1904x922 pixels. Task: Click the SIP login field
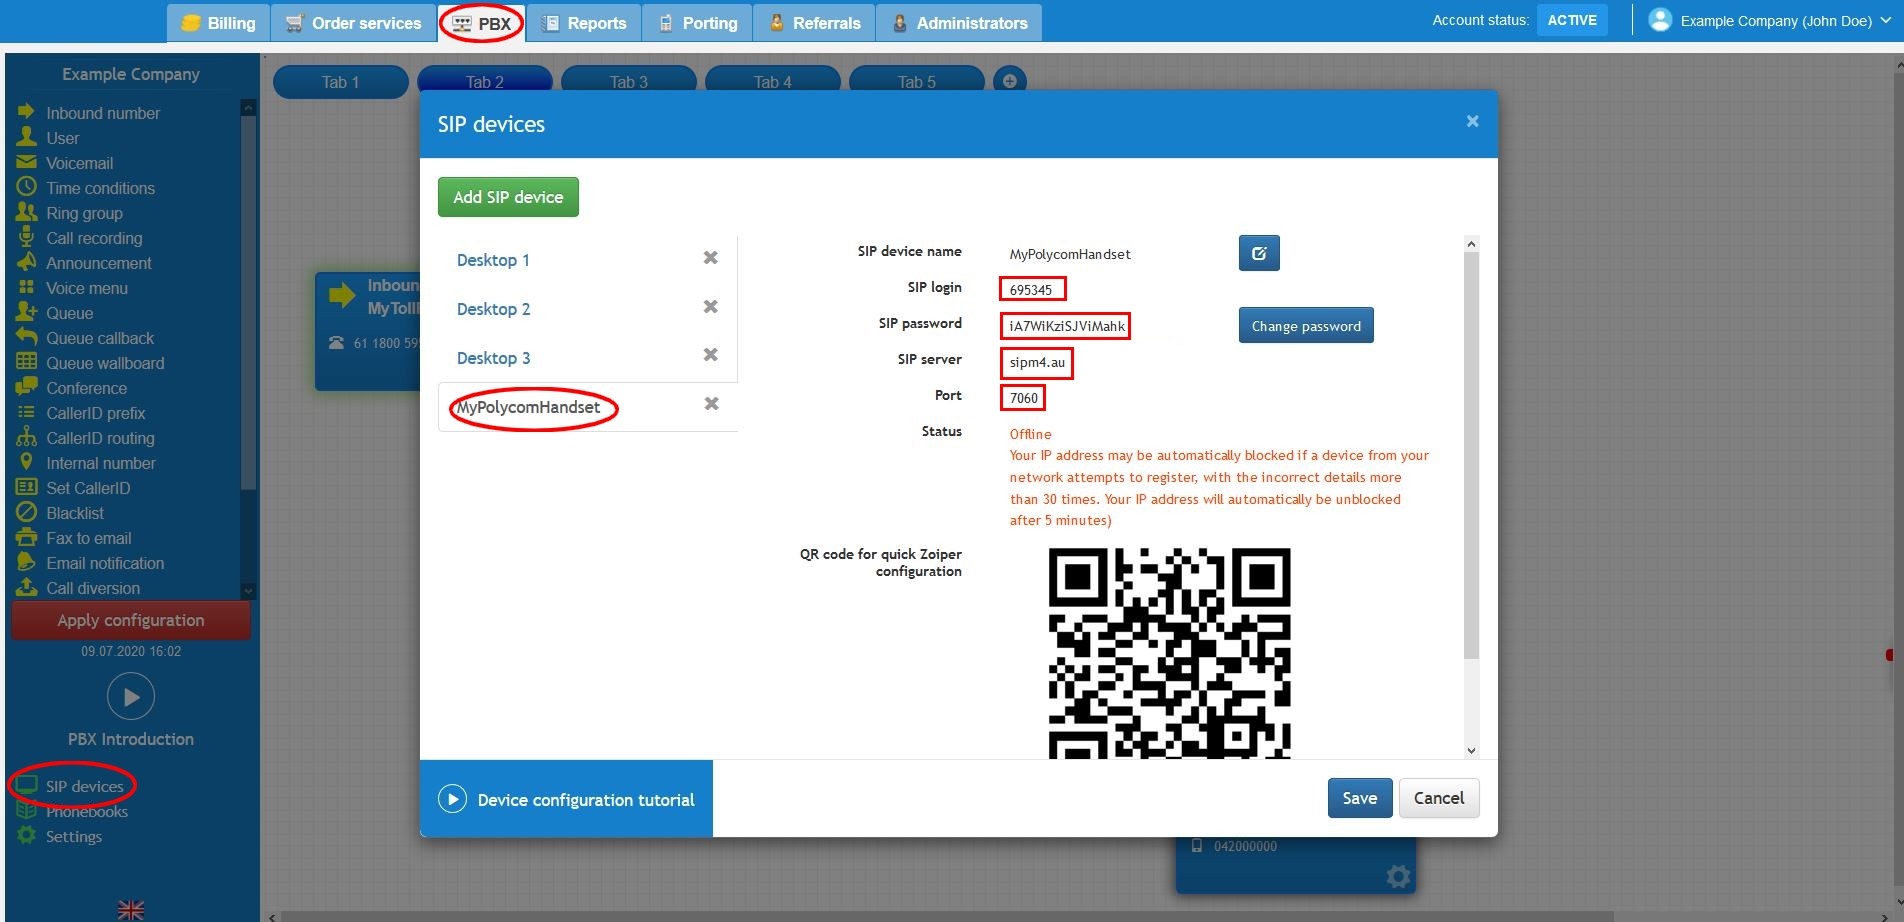[x=1032, y=289]
